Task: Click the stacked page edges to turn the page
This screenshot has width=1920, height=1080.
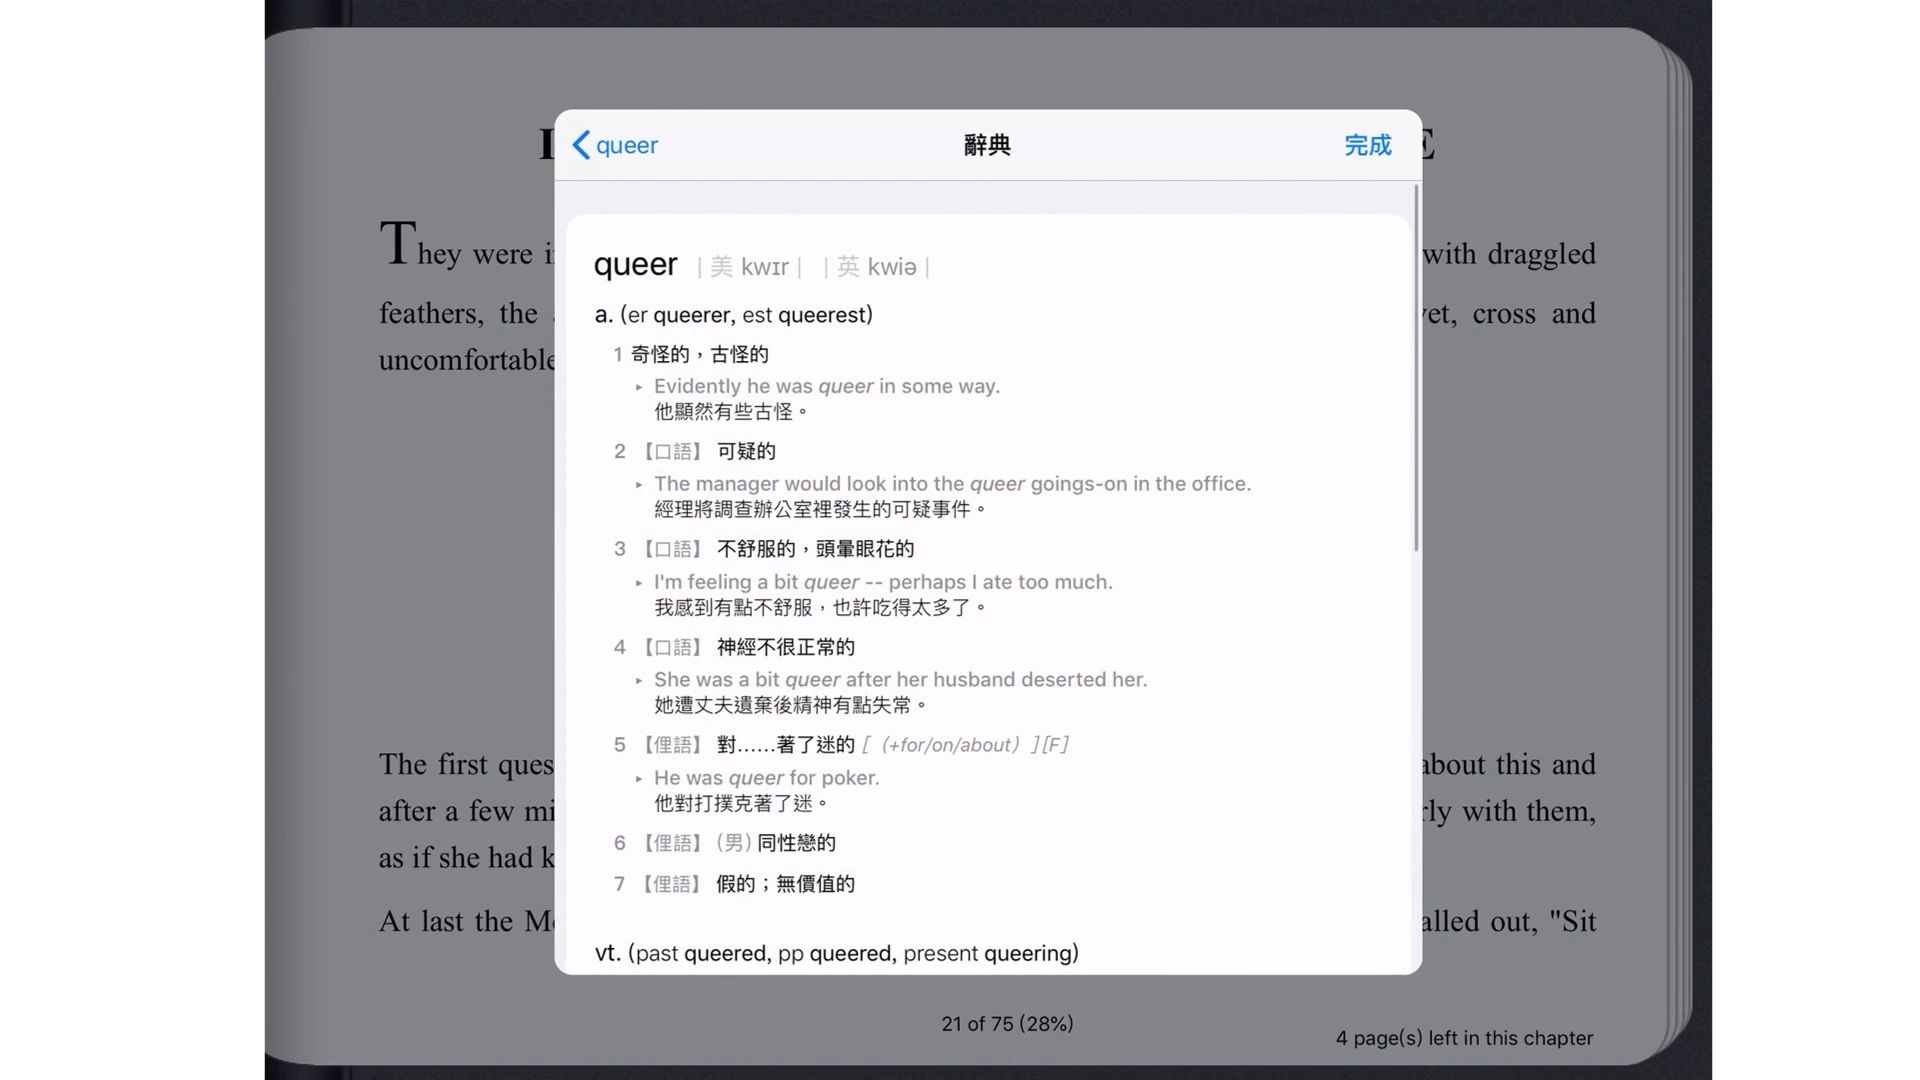Action: click(1678, 540)
